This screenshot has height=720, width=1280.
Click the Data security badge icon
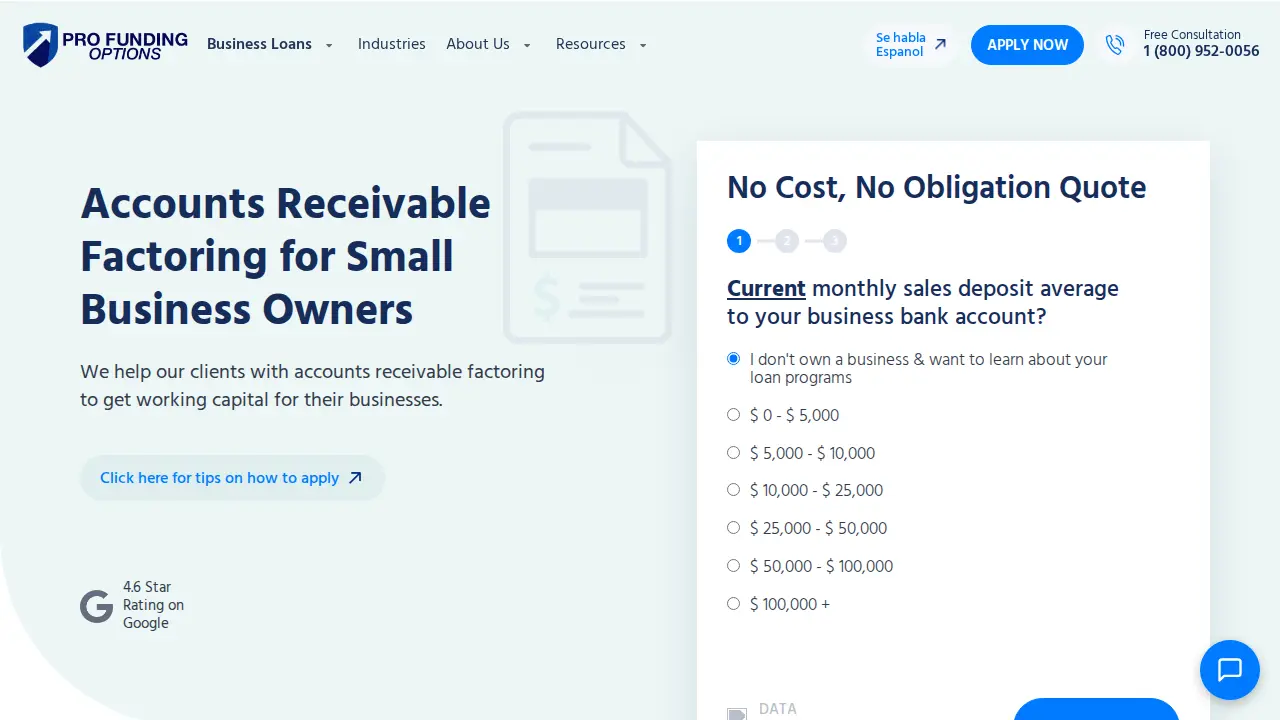point(737,714)
